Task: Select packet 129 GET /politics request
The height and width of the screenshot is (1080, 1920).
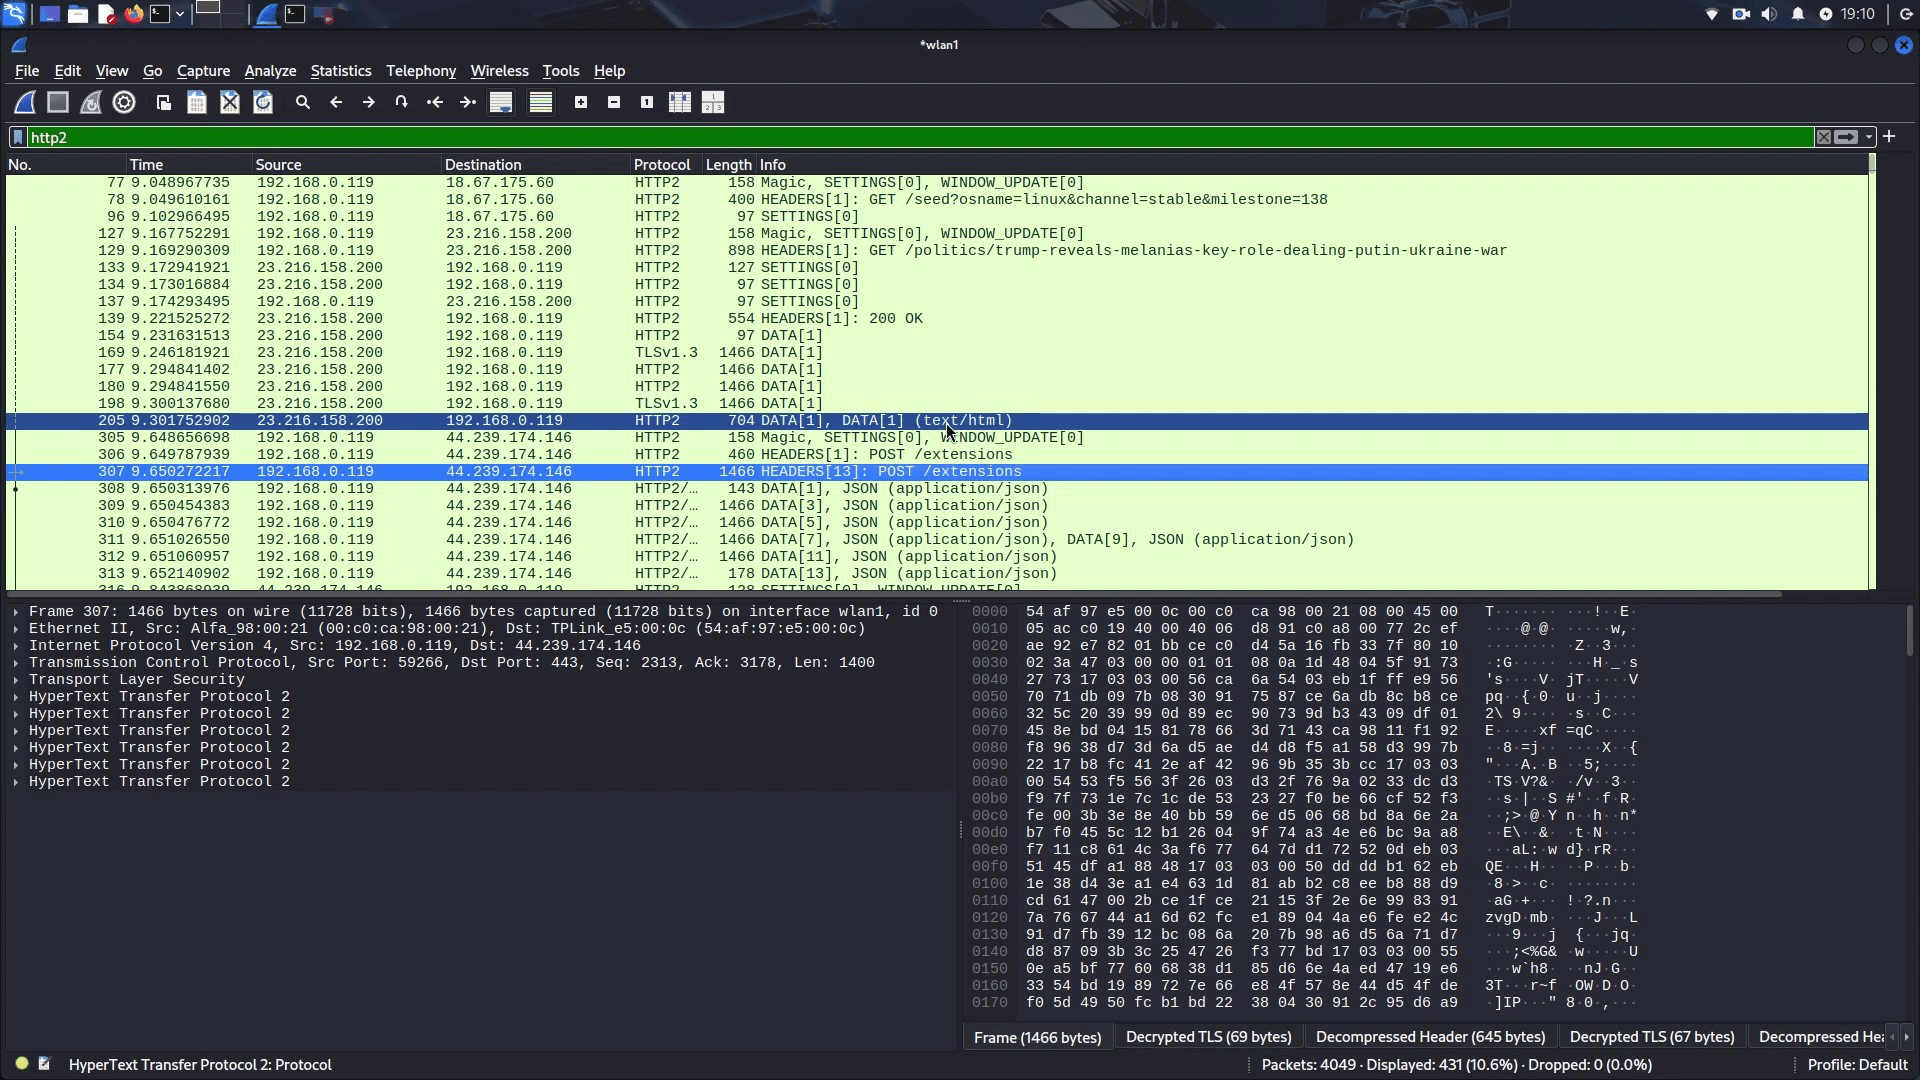Action: tap(937, 250)
